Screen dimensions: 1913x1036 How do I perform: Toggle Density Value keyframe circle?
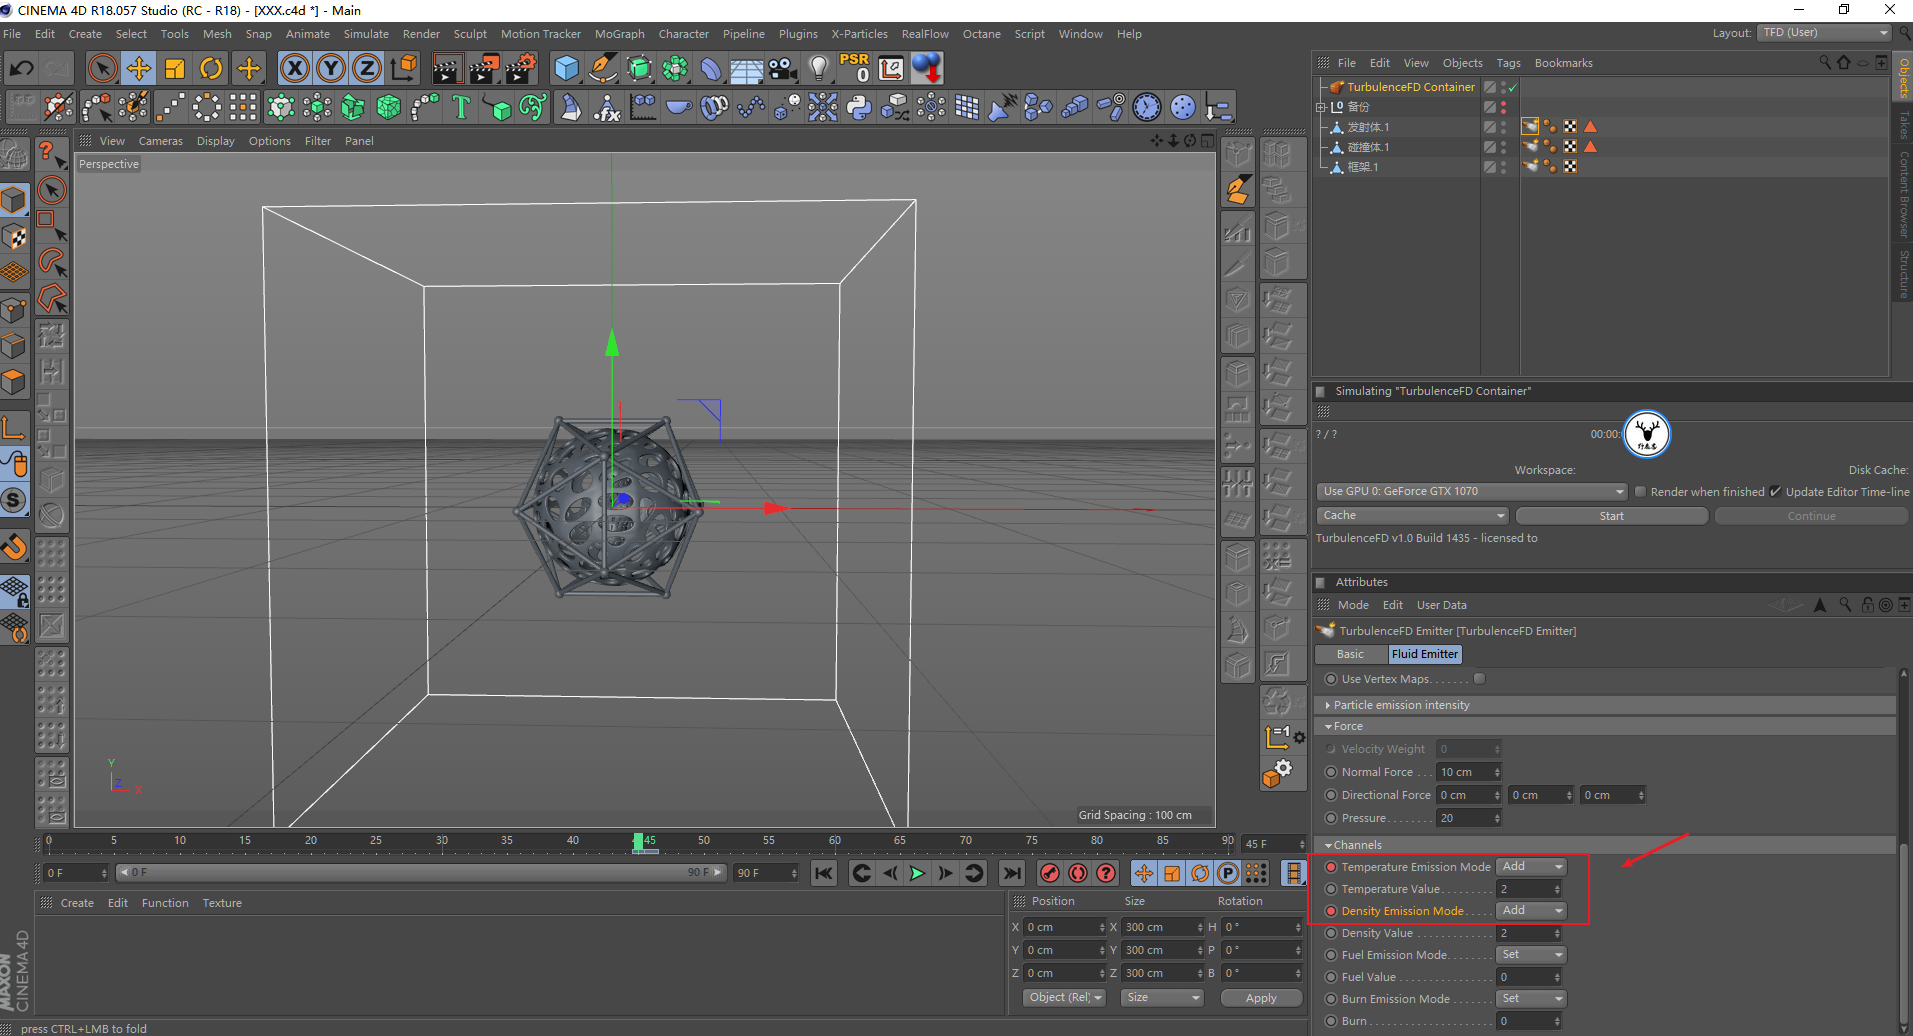coord(1331,933)
